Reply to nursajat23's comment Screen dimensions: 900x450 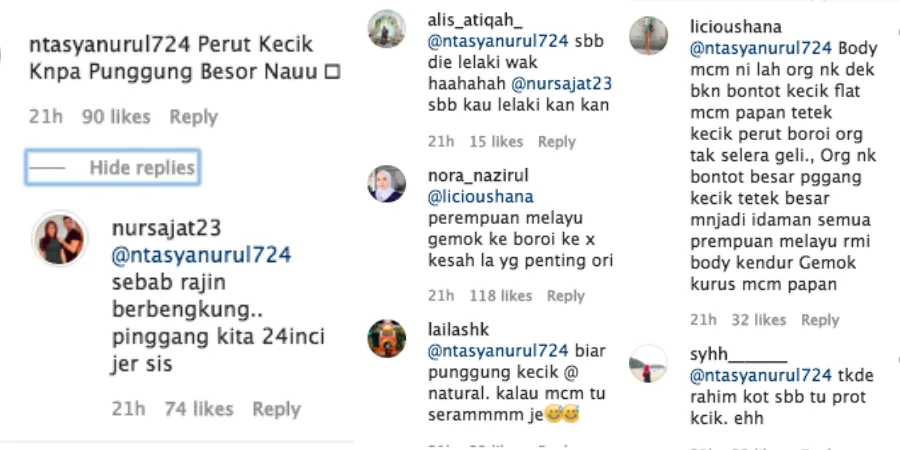[277, 409]
